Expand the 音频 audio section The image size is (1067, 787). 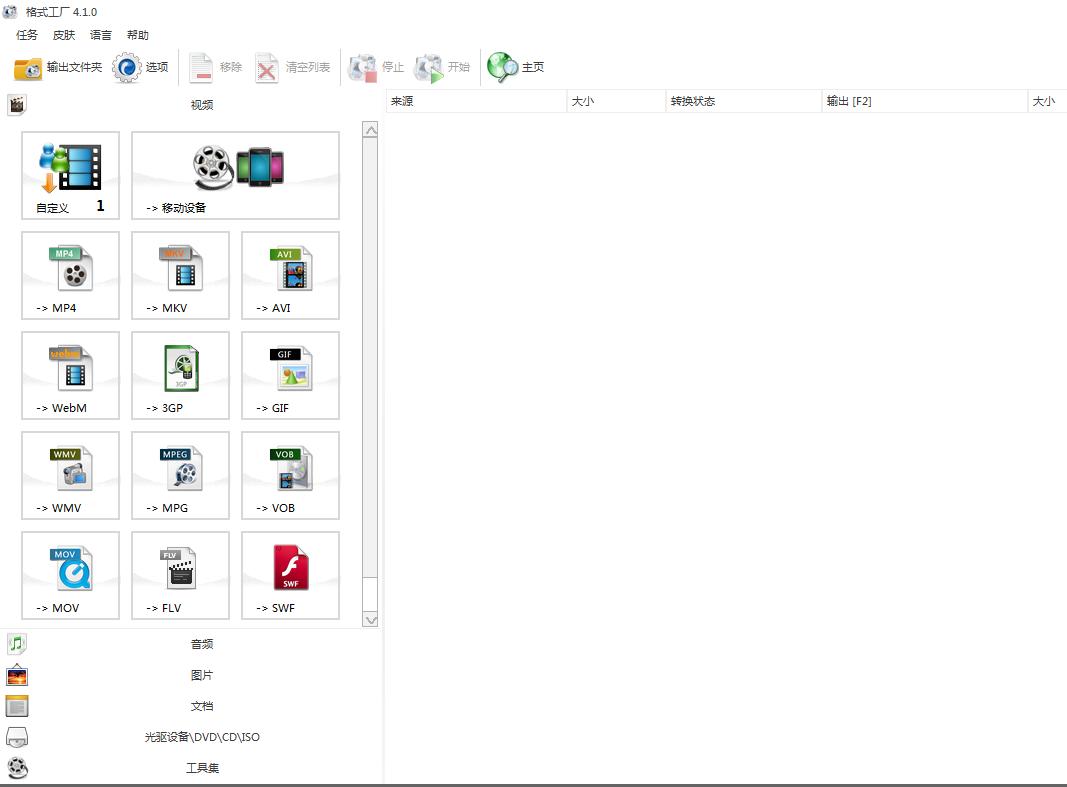pos(201,644)
